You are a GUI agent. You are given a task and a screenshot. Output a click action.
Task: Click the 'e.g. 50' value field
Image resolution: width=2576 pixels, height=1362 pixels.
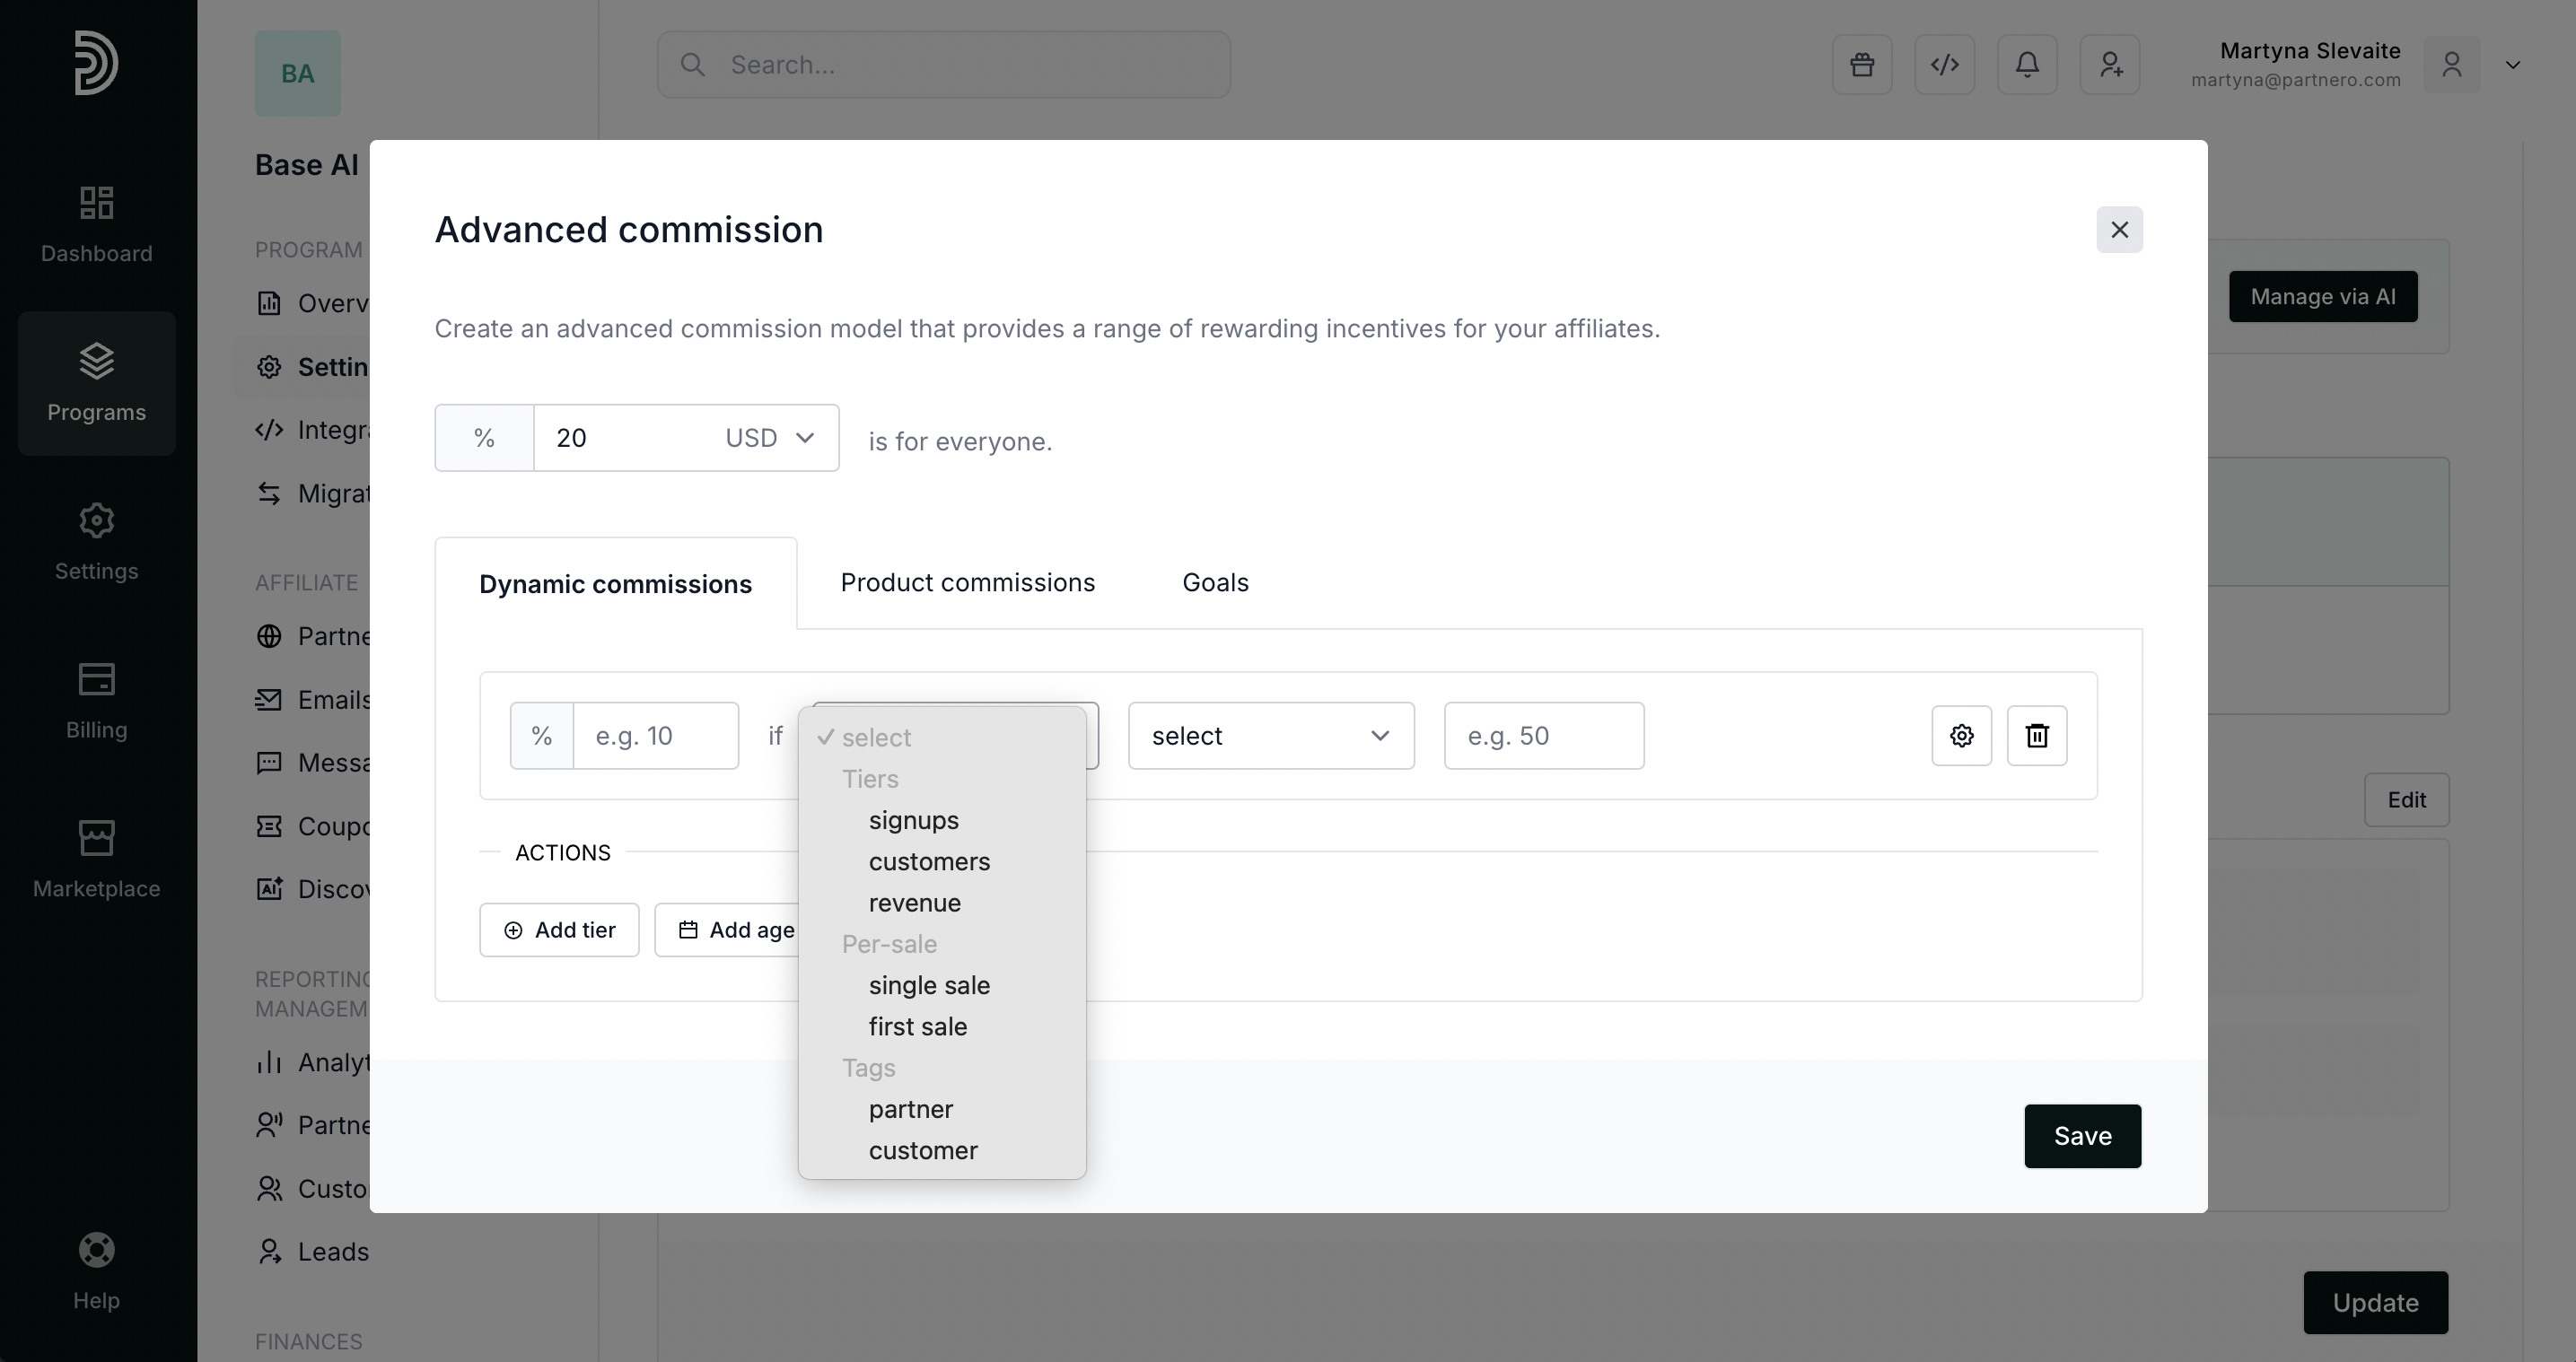click(1543, 736)
